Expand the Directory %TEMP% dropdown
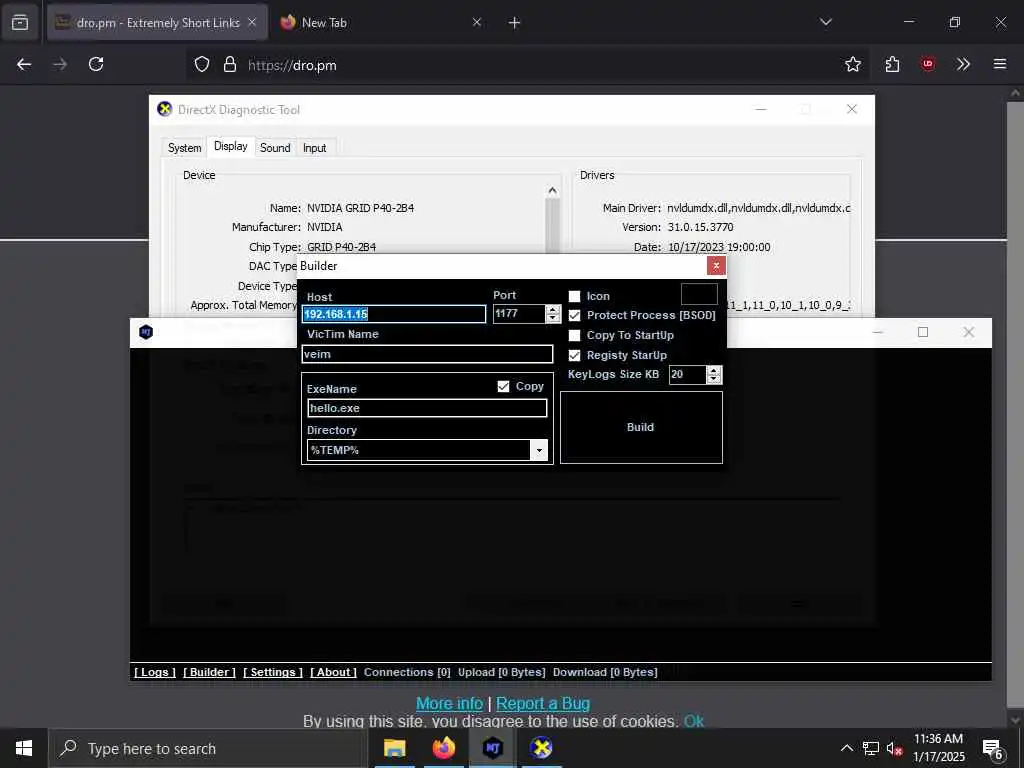This screenshot has width=1024, height=768. click(x=539, y=450)
